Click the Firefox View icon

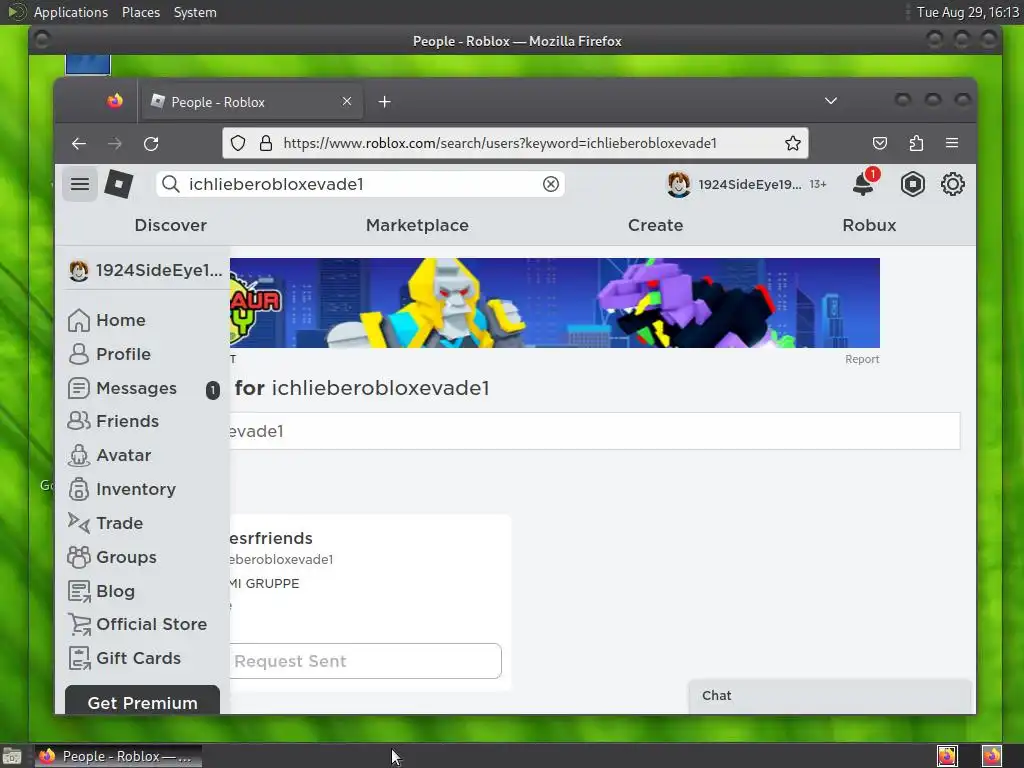coord(115,101)
